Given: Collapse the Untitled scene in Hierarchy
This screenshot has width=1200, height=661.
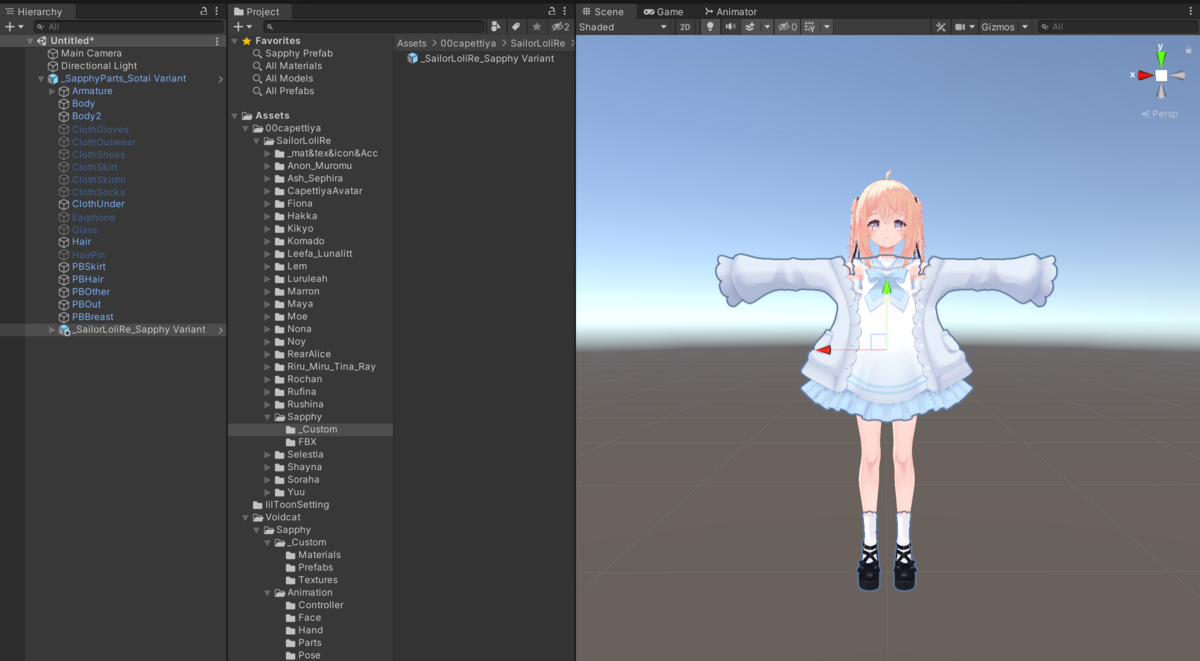Looking at the screenshot, I should [30, 41].
